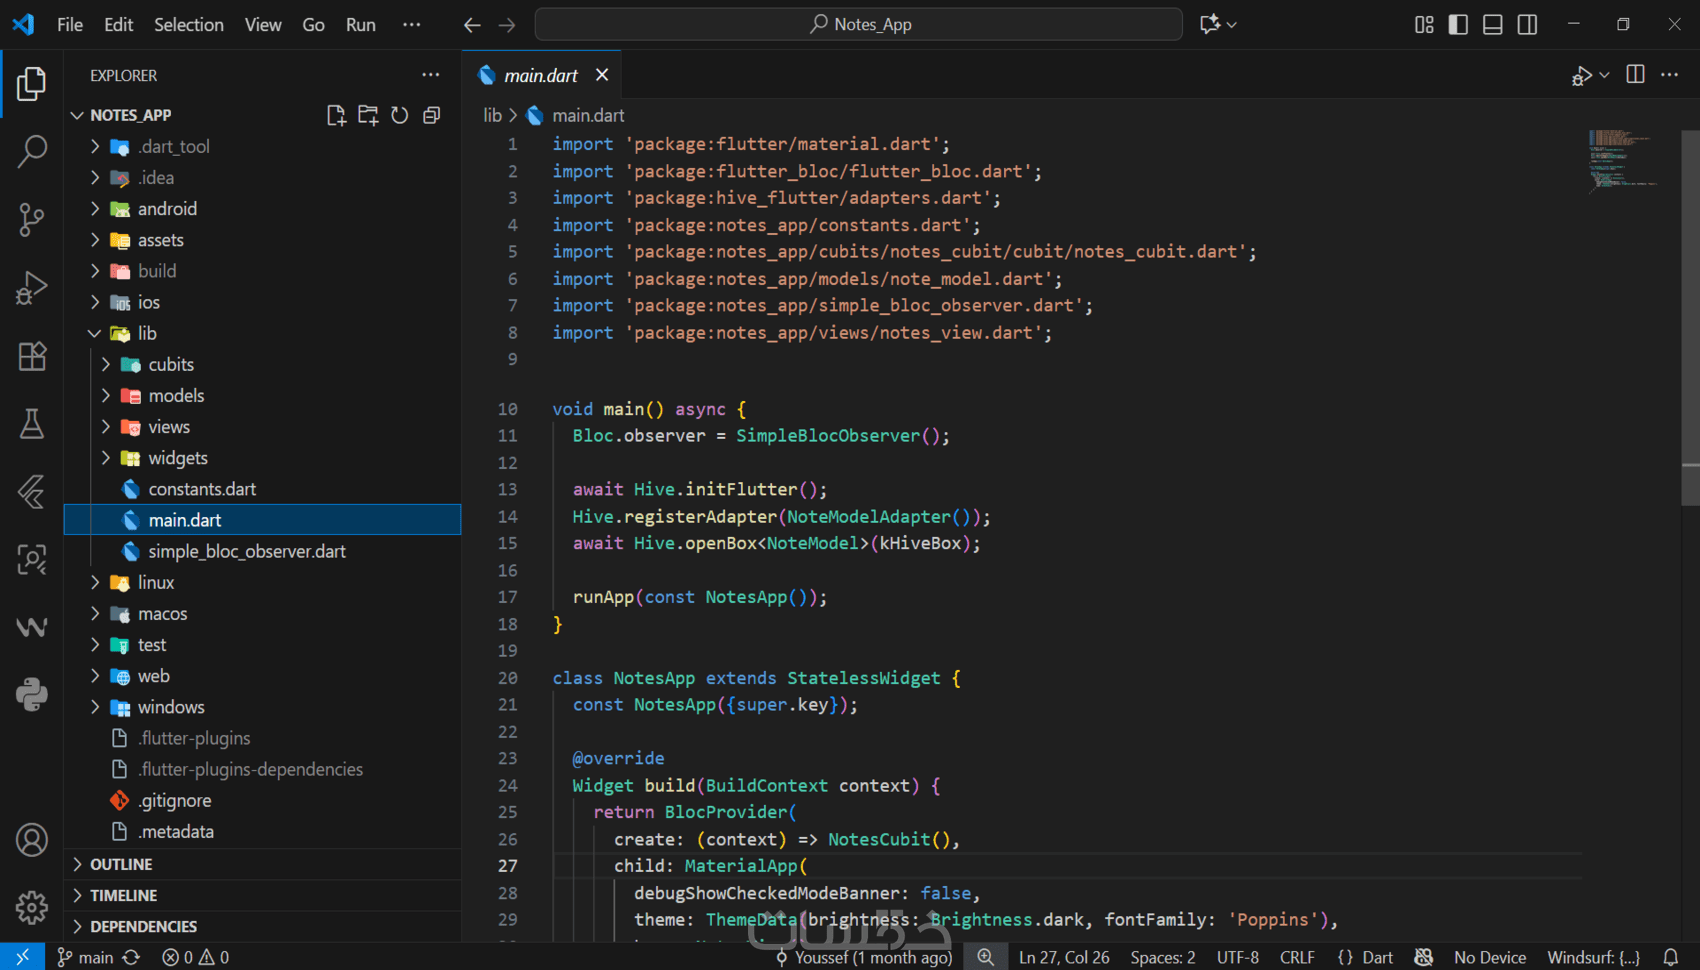Collapse all folders in explorer

[x=432, y=115]
